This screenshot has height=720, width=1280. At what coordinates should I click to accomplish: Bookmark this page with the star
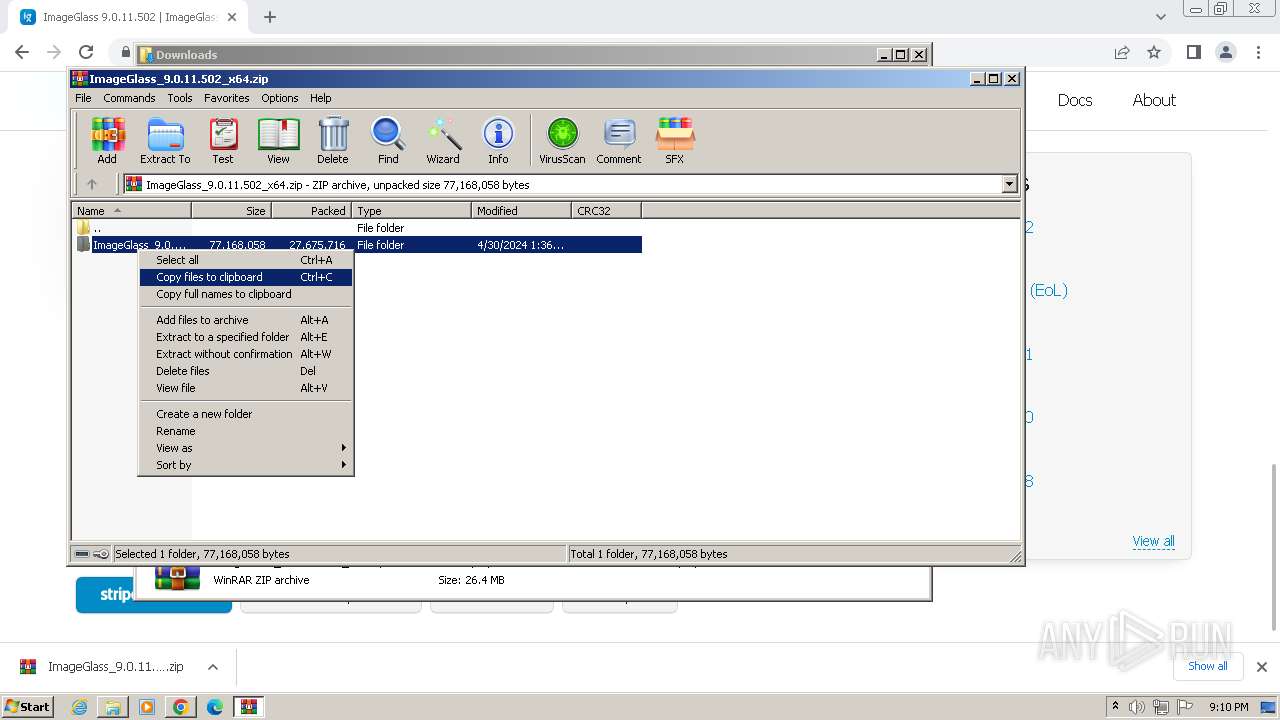click(1154, 53)
